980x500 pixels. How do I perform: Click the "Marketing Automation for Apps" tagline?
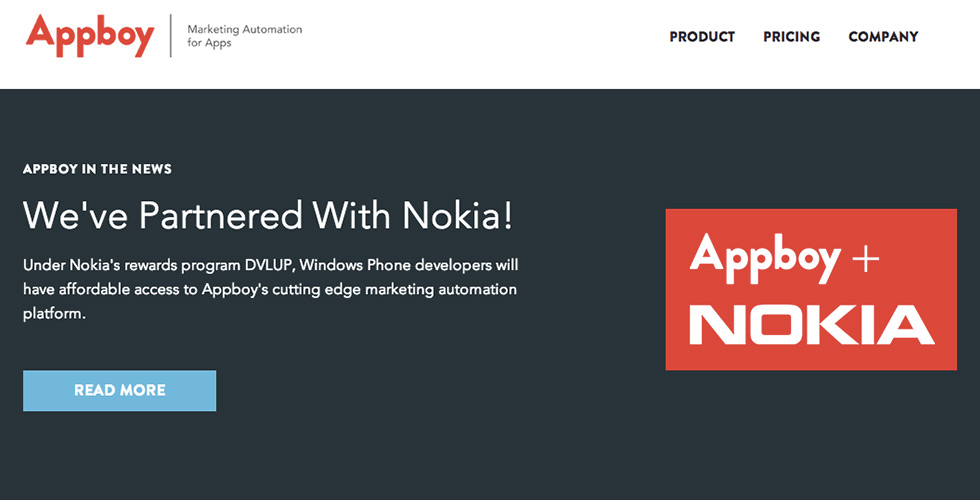coord(244,36)
